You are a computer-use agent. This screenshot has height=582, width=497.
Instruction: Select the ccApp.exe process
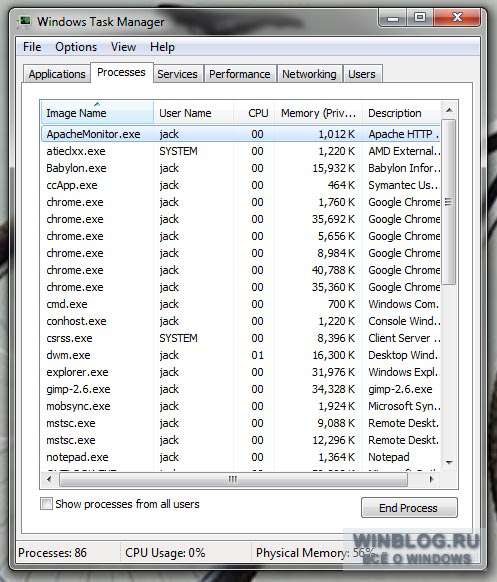pyautogui.click(x=241, y=185)
